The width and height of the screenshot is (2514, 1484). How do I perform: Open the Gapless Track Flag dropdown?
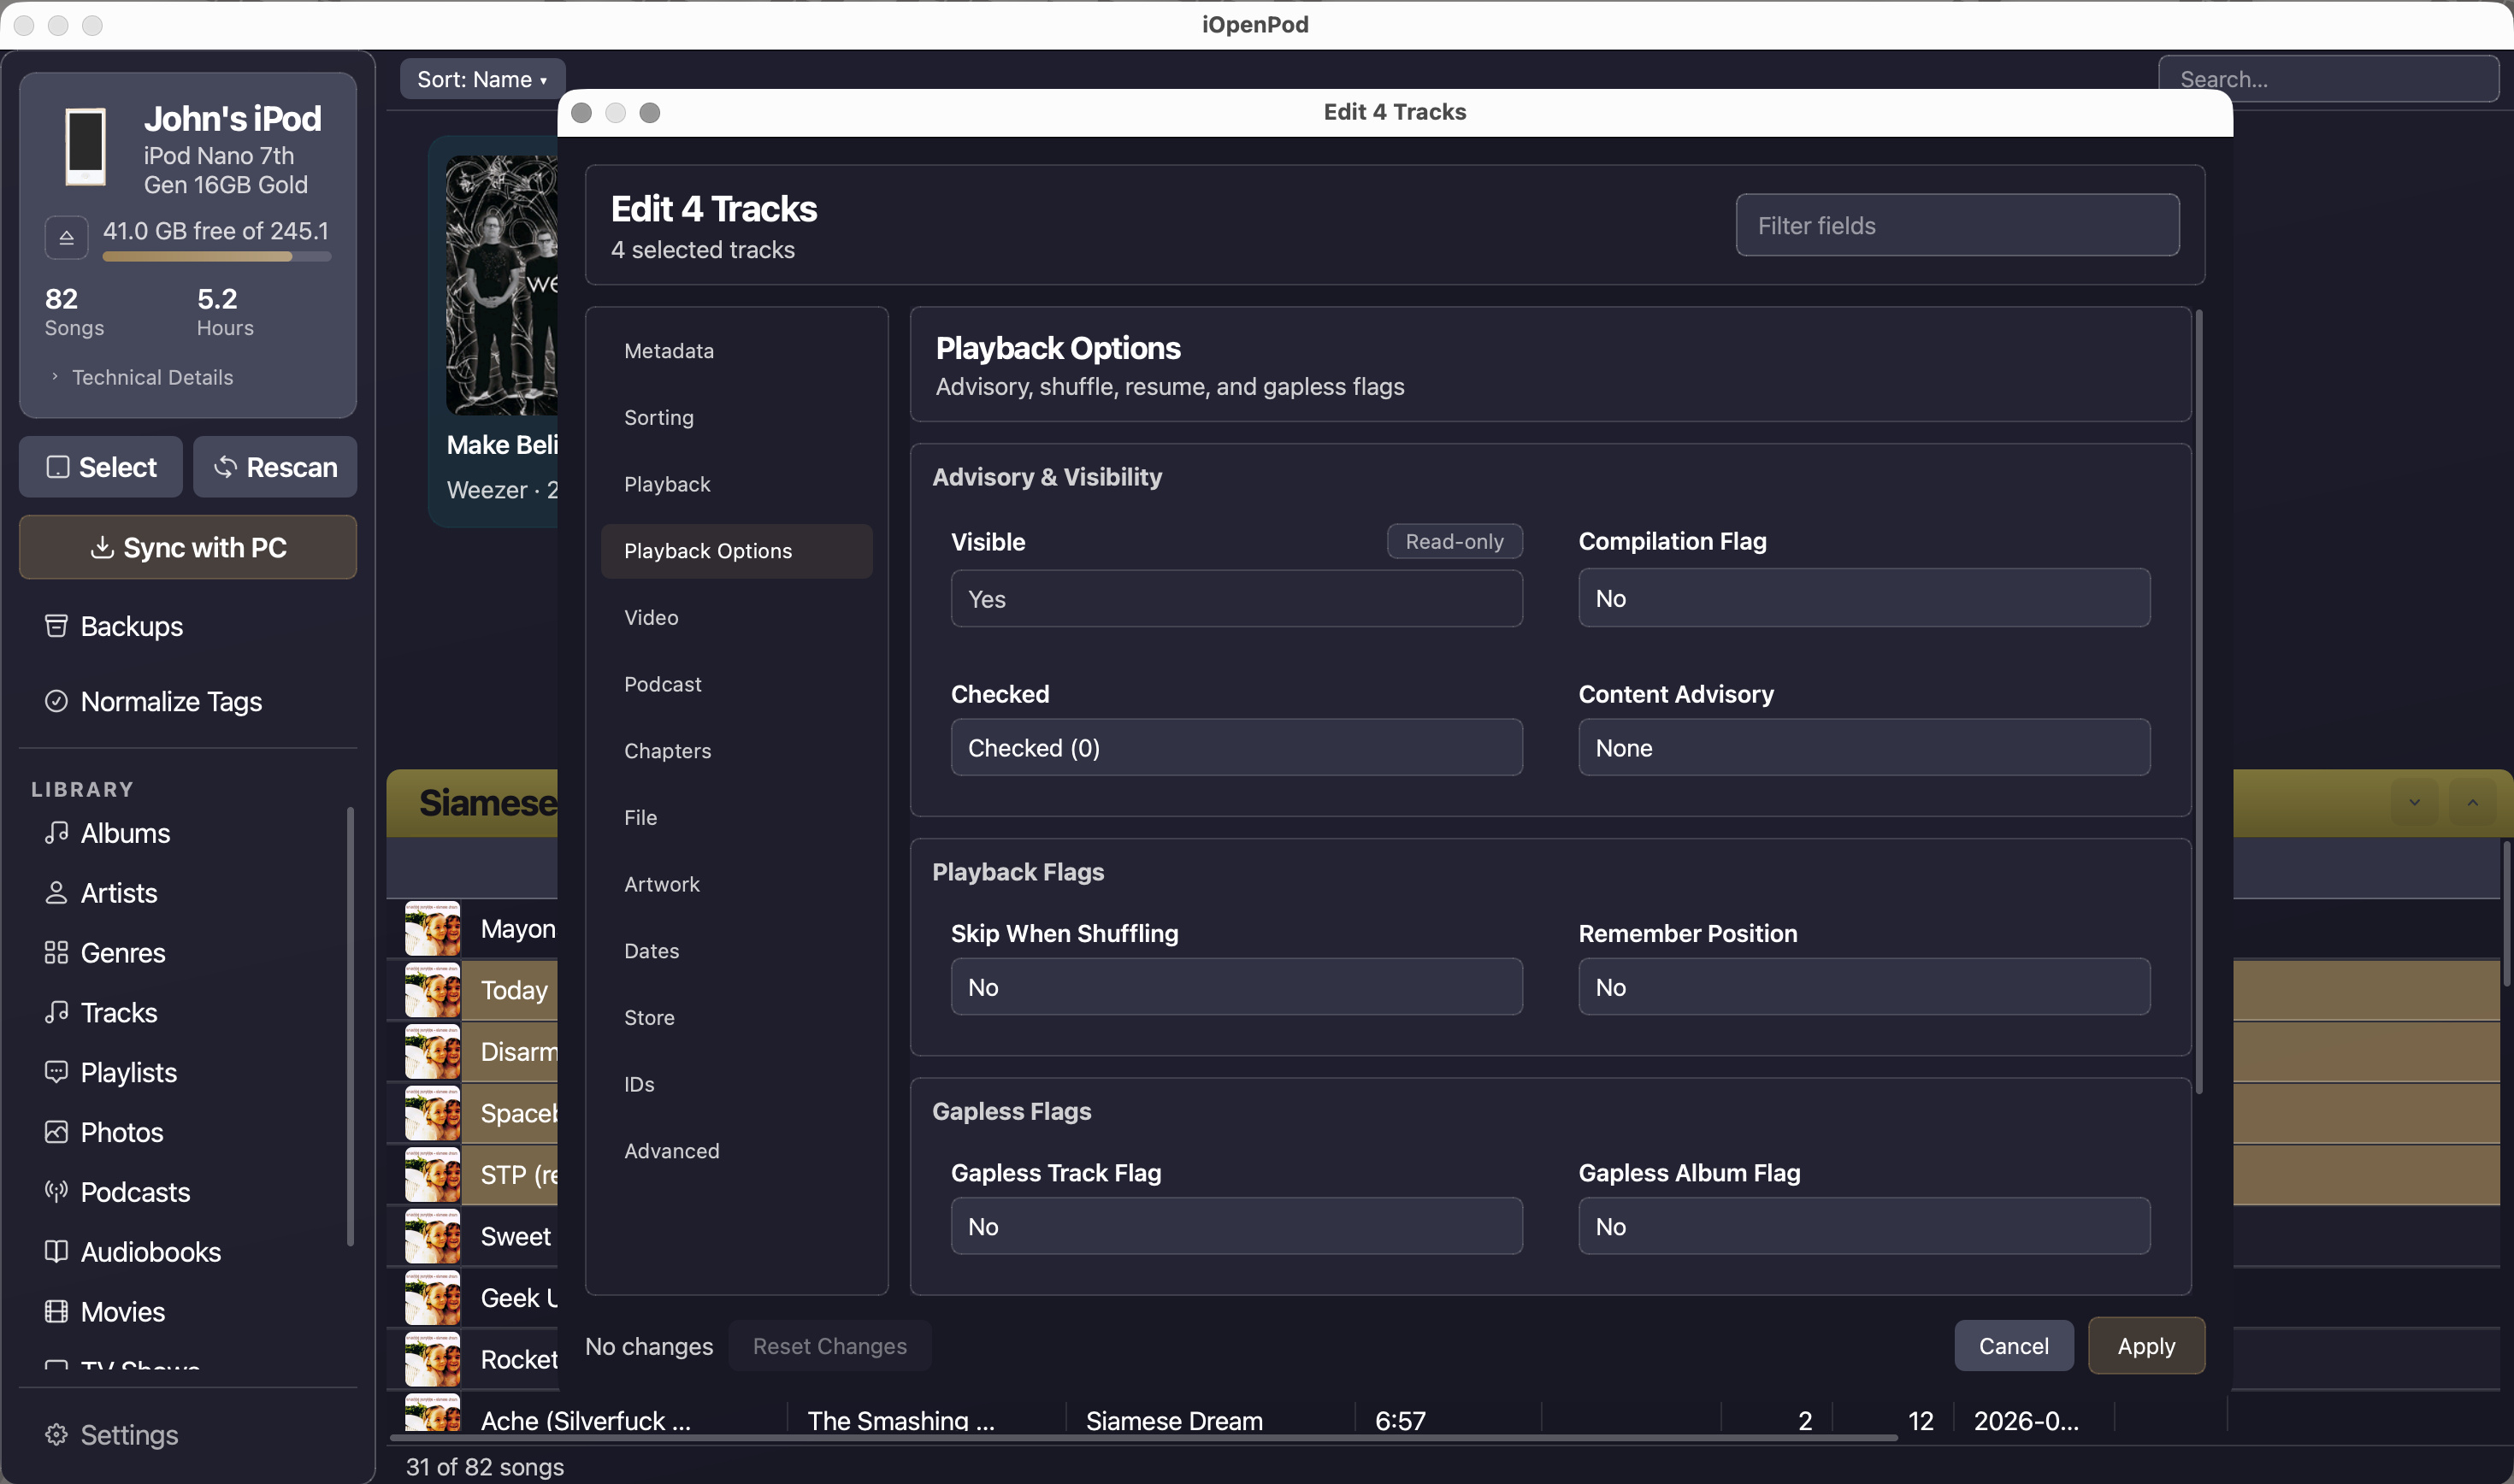[1236, 1226]
